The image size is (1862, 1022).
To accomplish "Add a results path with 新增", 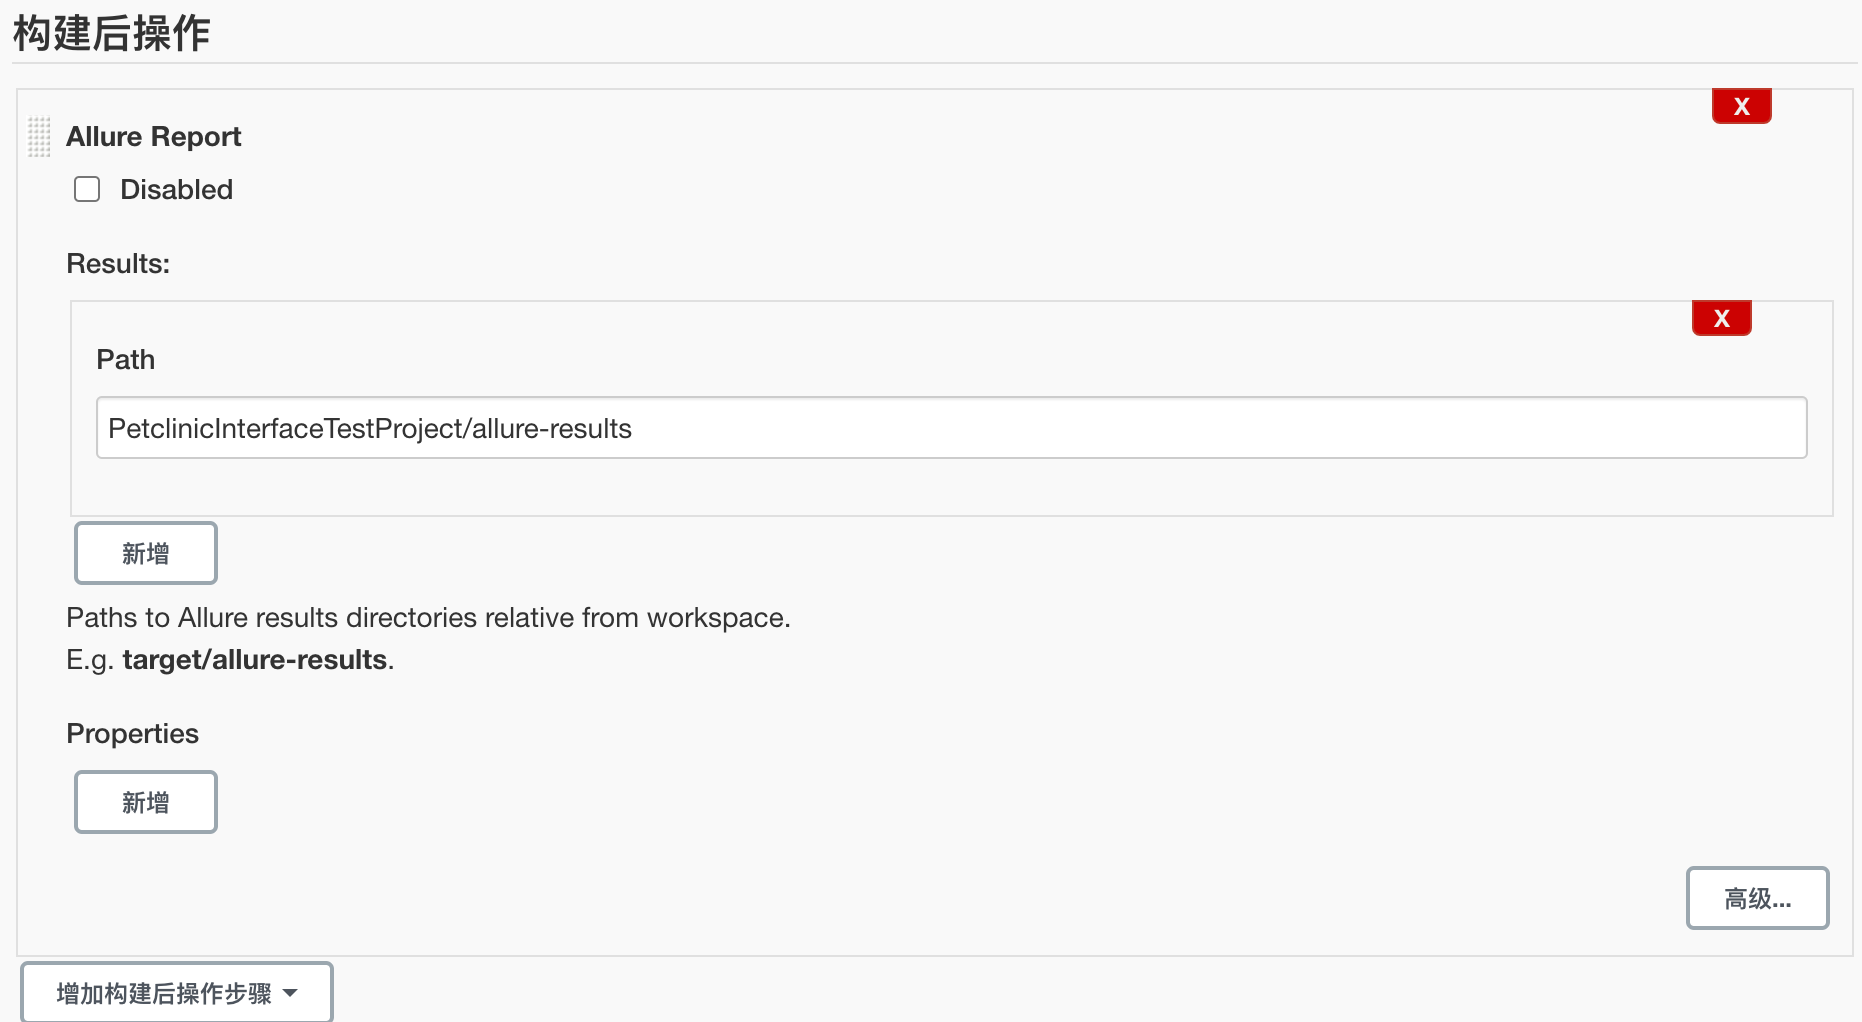I will [x=146, y=553].
